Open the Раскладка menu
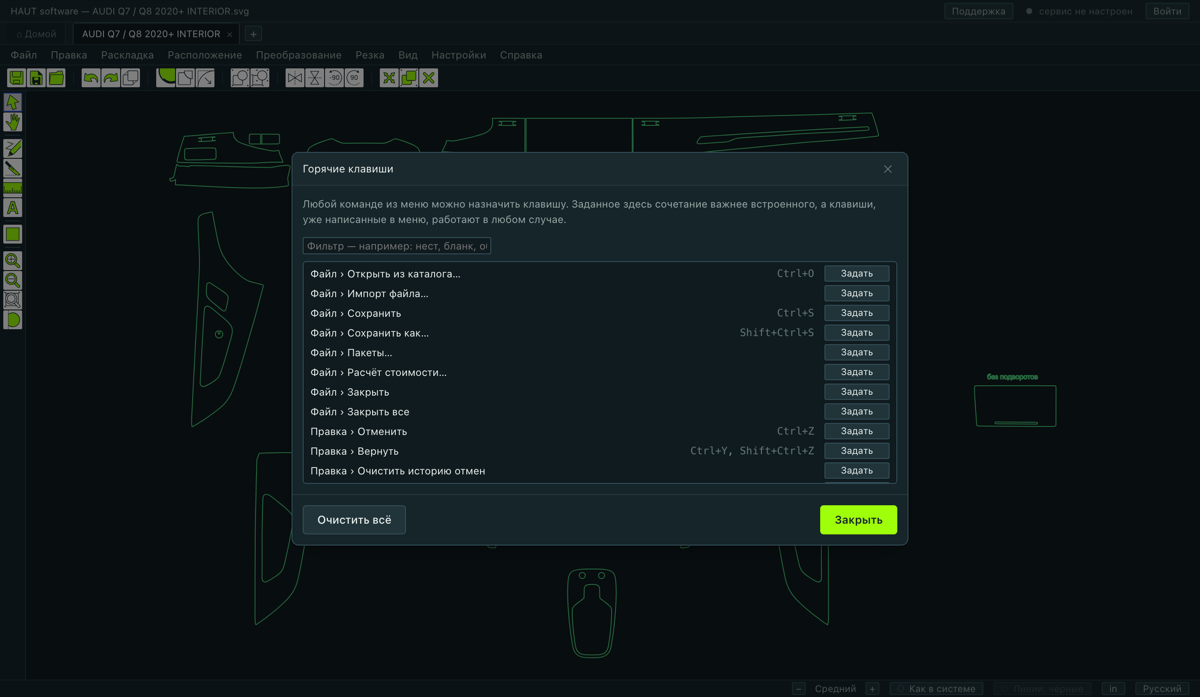Viewport: 1200px width, 697px height. coord(127,55)
